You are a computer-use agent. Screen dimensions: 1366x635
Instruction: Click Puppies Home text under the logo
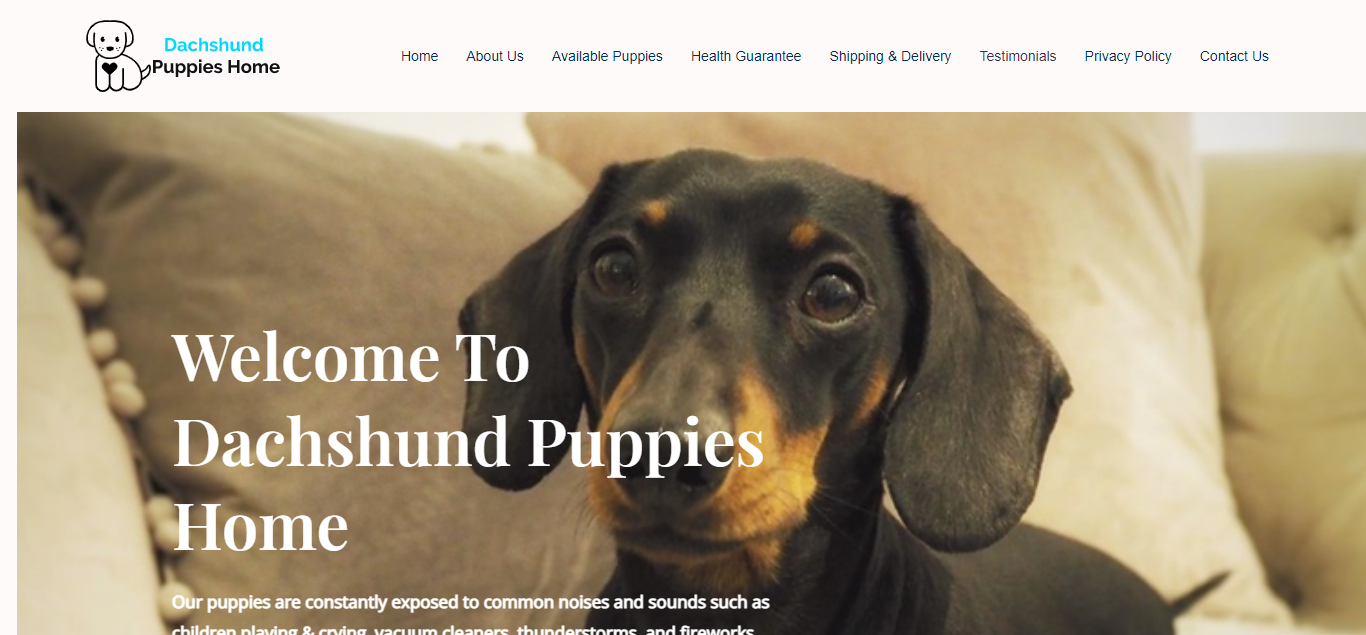pyautogui.click(x=216, y=67)
